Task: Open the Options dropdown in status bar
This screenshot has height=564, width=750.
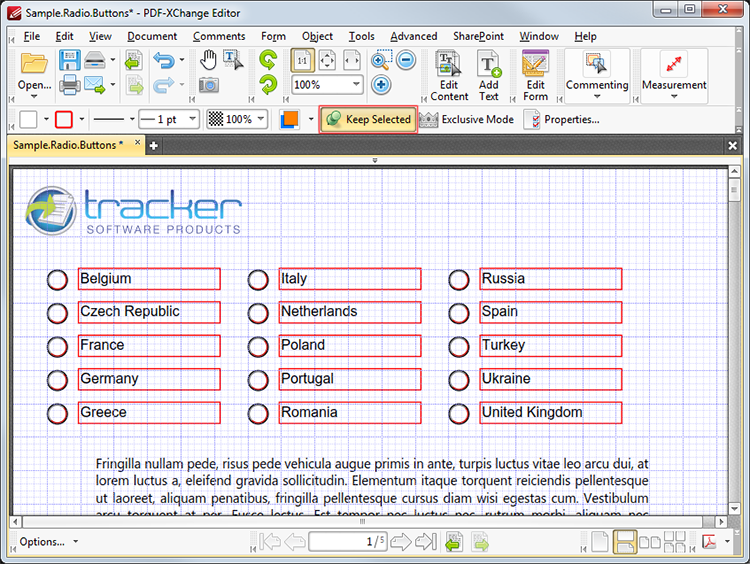Action: (x=47, y=542)
